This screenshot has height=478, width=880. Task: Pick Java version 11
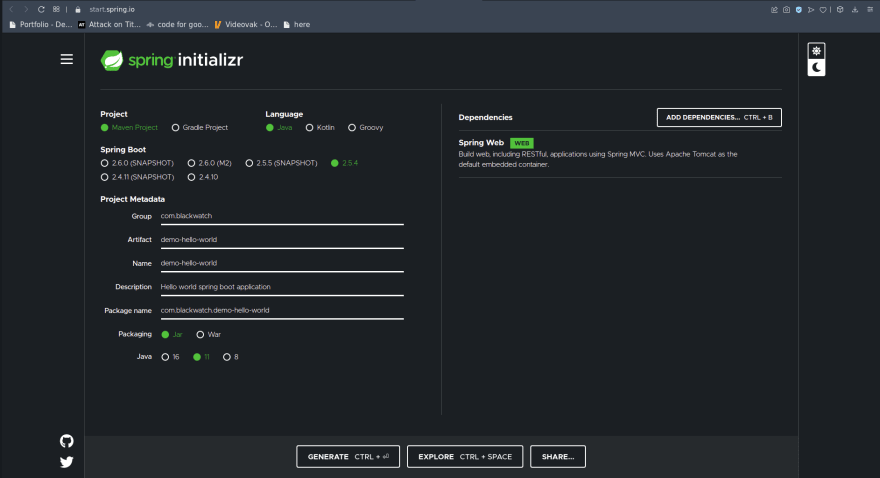[x=201, y=357]
